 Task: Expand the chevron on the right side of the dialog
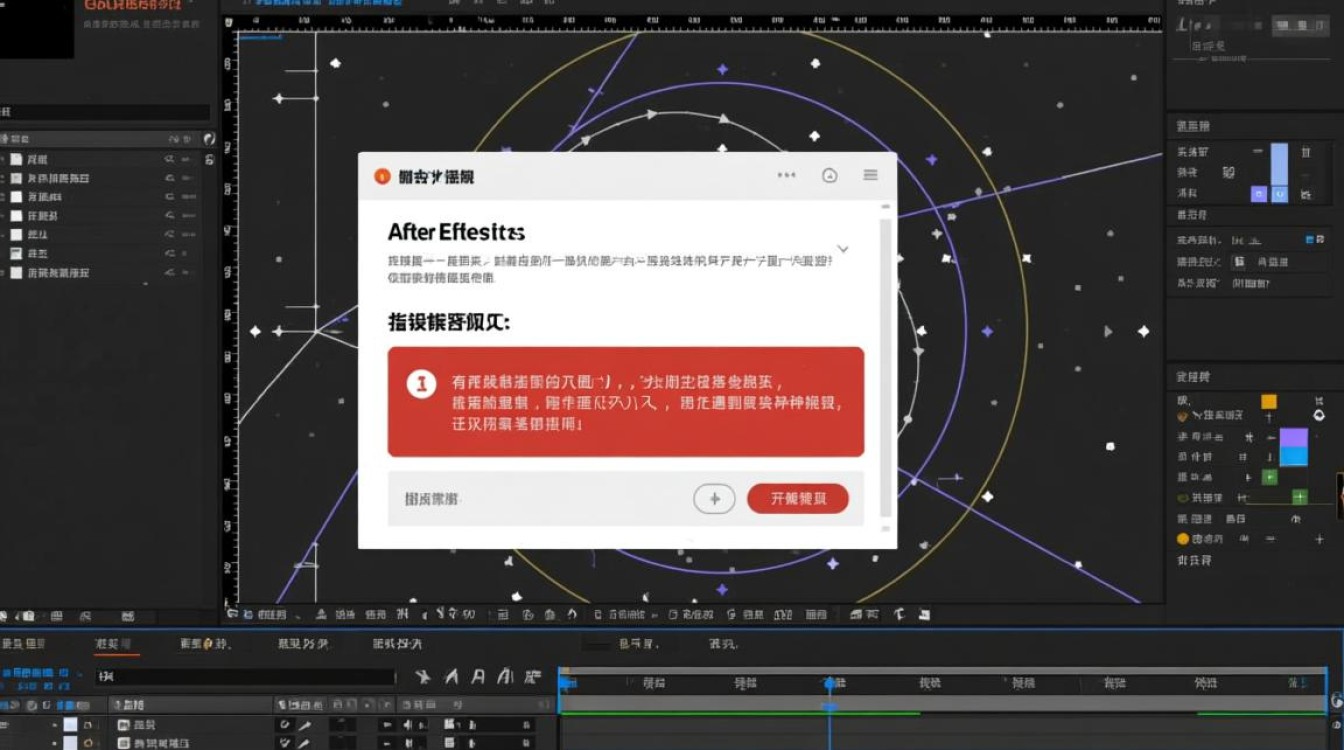pyautogui.click(x=842, y=249)
